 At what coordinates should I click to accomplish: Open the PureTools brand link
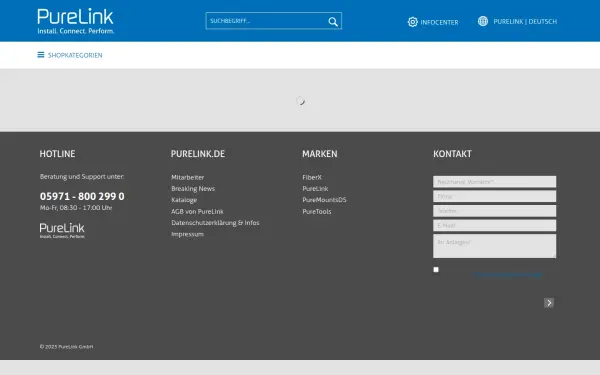(317, 211)
